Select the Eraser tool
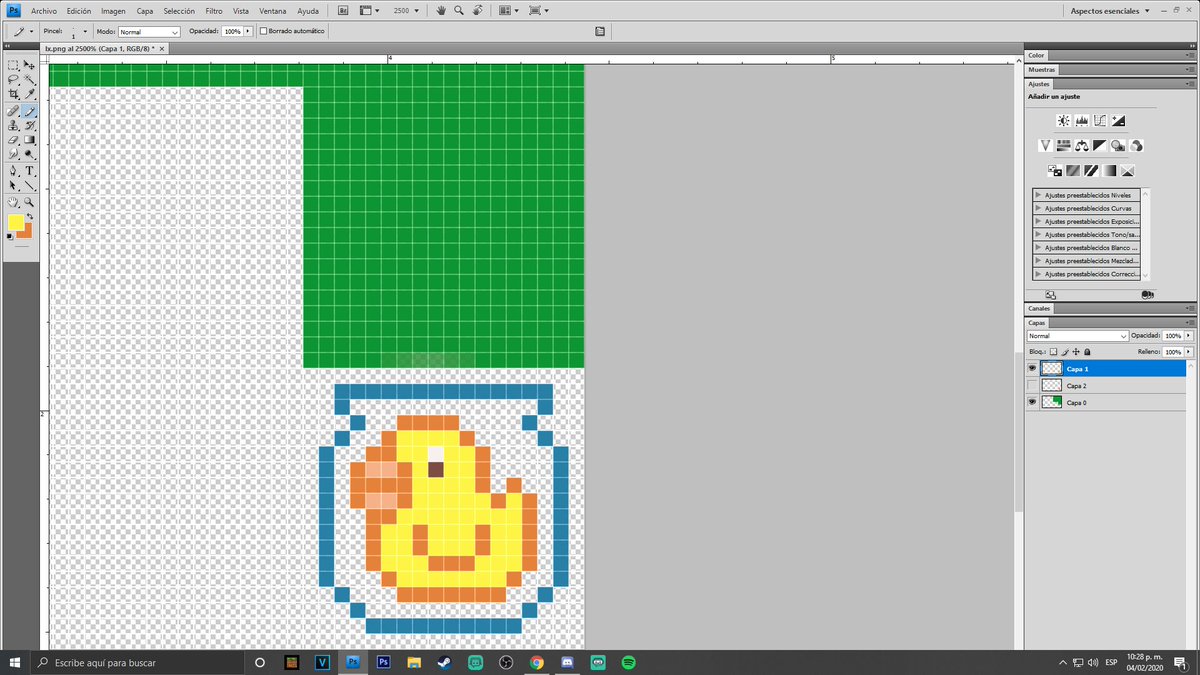This screenshot has height=675, width=1200. coord(13,140)
